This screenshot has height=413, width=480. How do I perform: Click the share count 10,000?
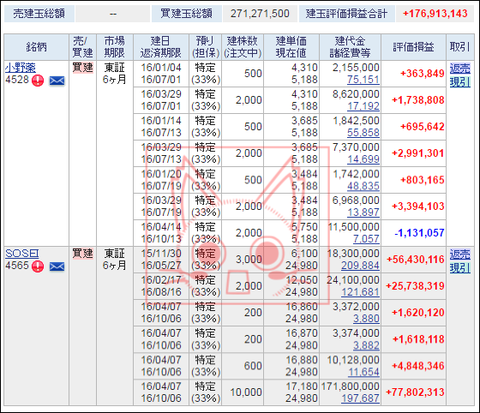pyautogui.click(x=246, y=392)
